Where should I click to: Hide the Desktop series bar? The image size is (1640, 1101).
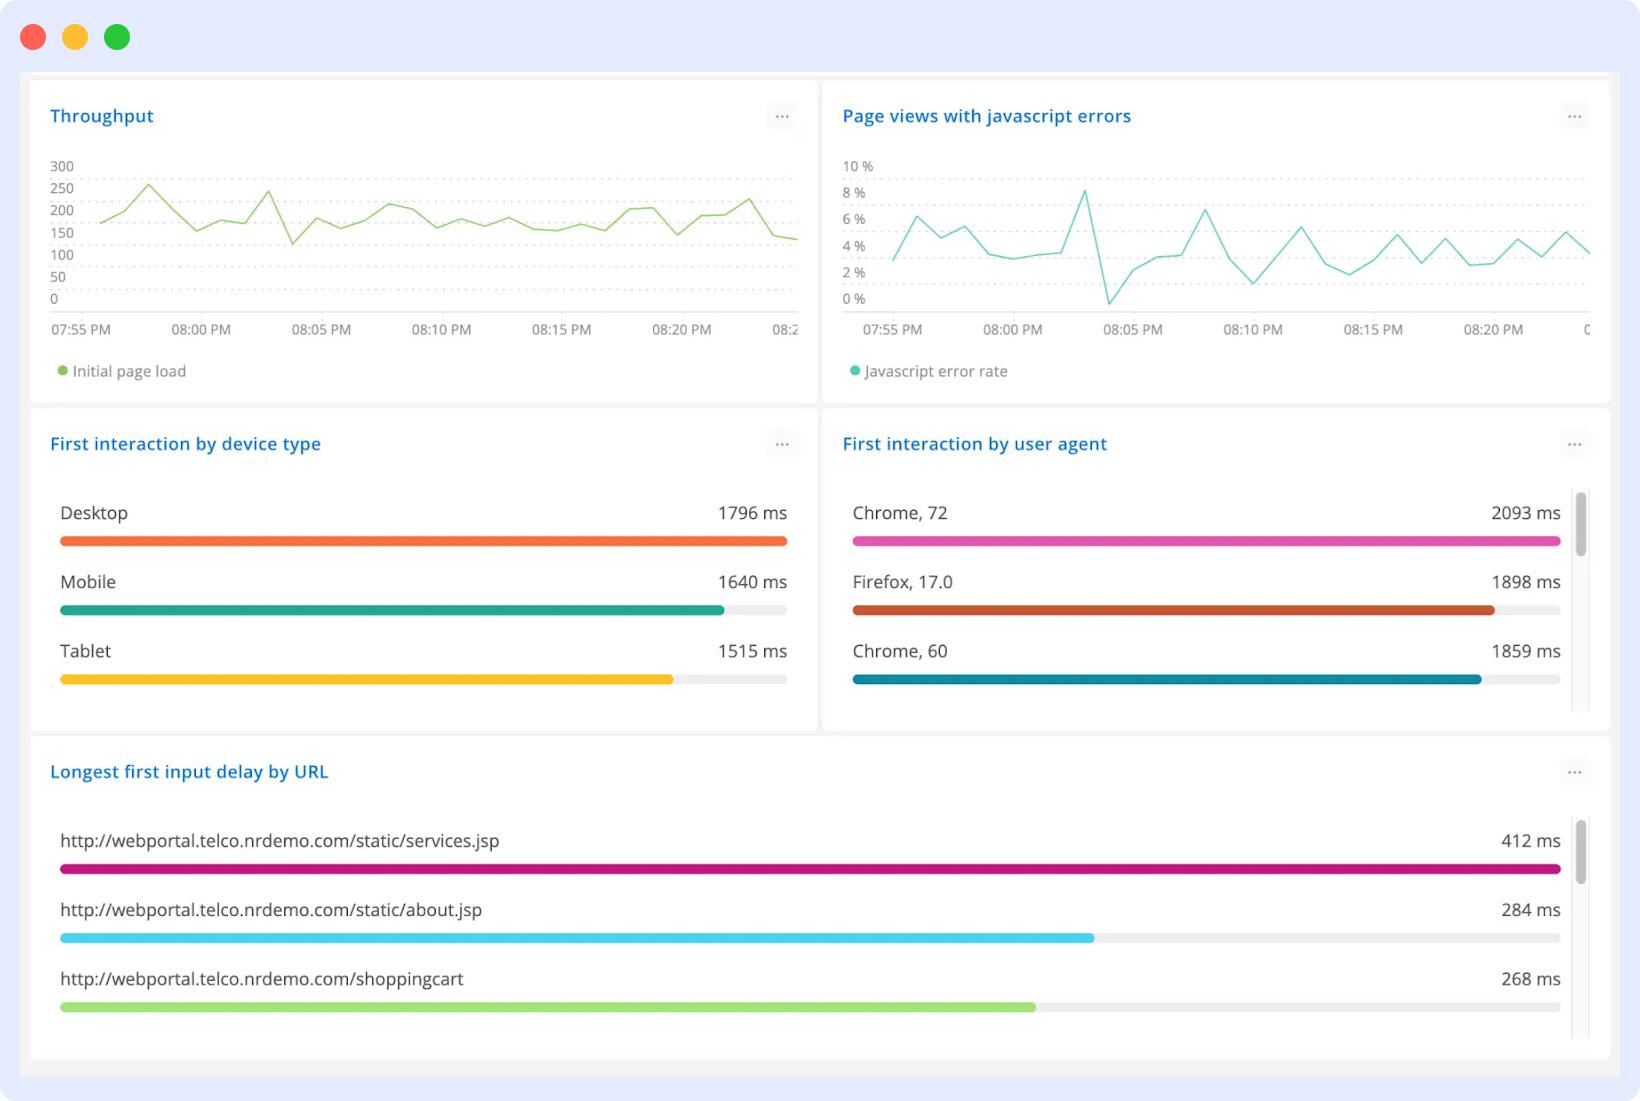[x=424, y=541]
